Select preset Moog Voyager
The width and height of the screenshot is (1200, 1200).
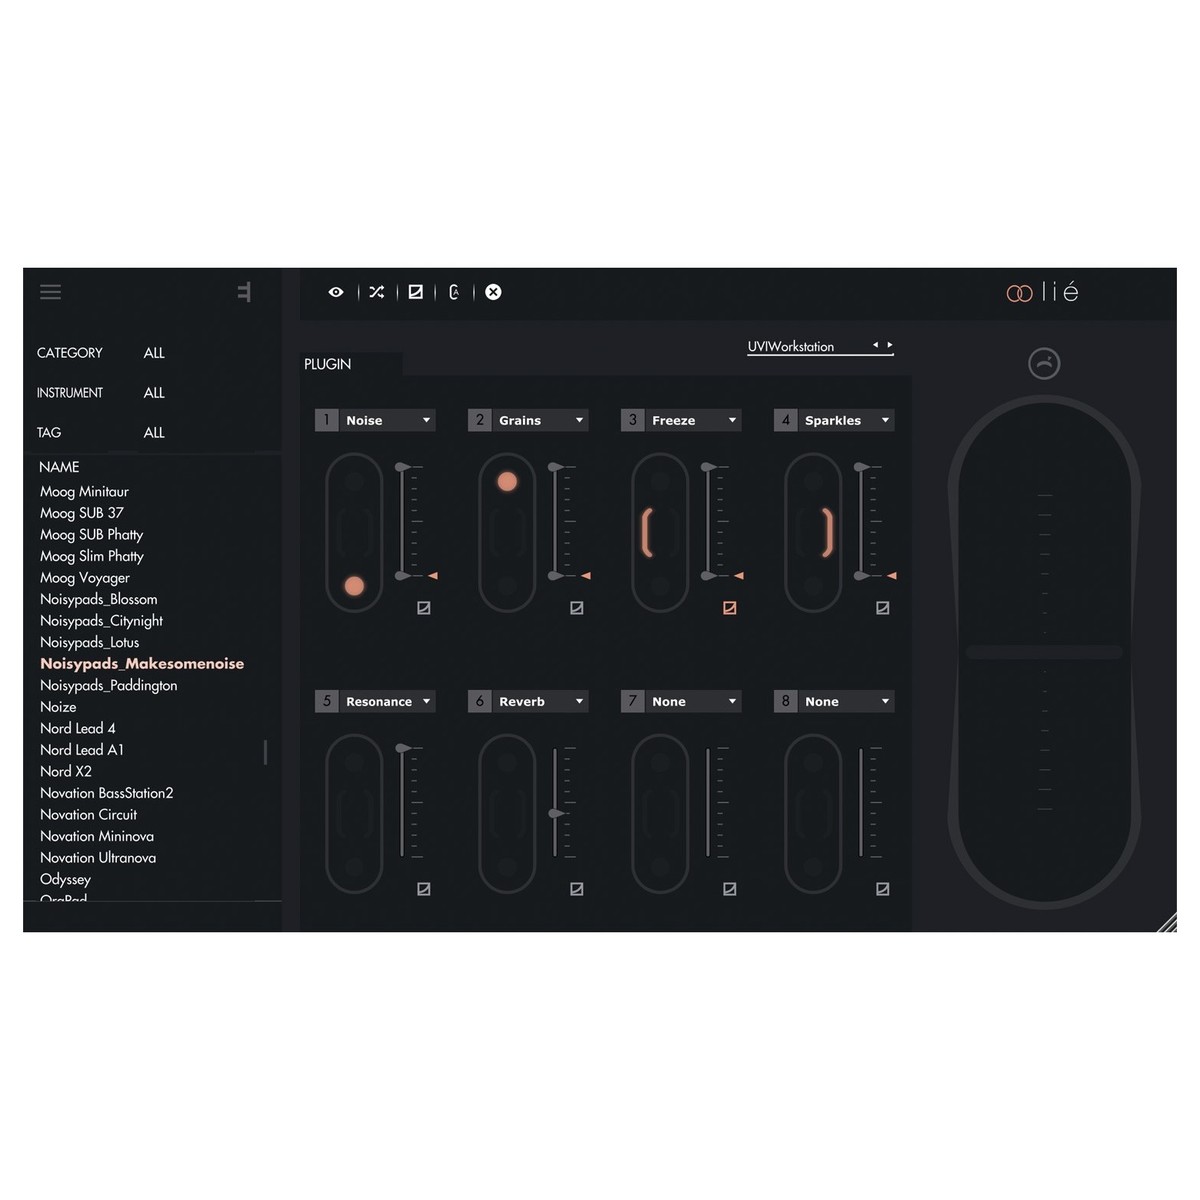(85, 578)
